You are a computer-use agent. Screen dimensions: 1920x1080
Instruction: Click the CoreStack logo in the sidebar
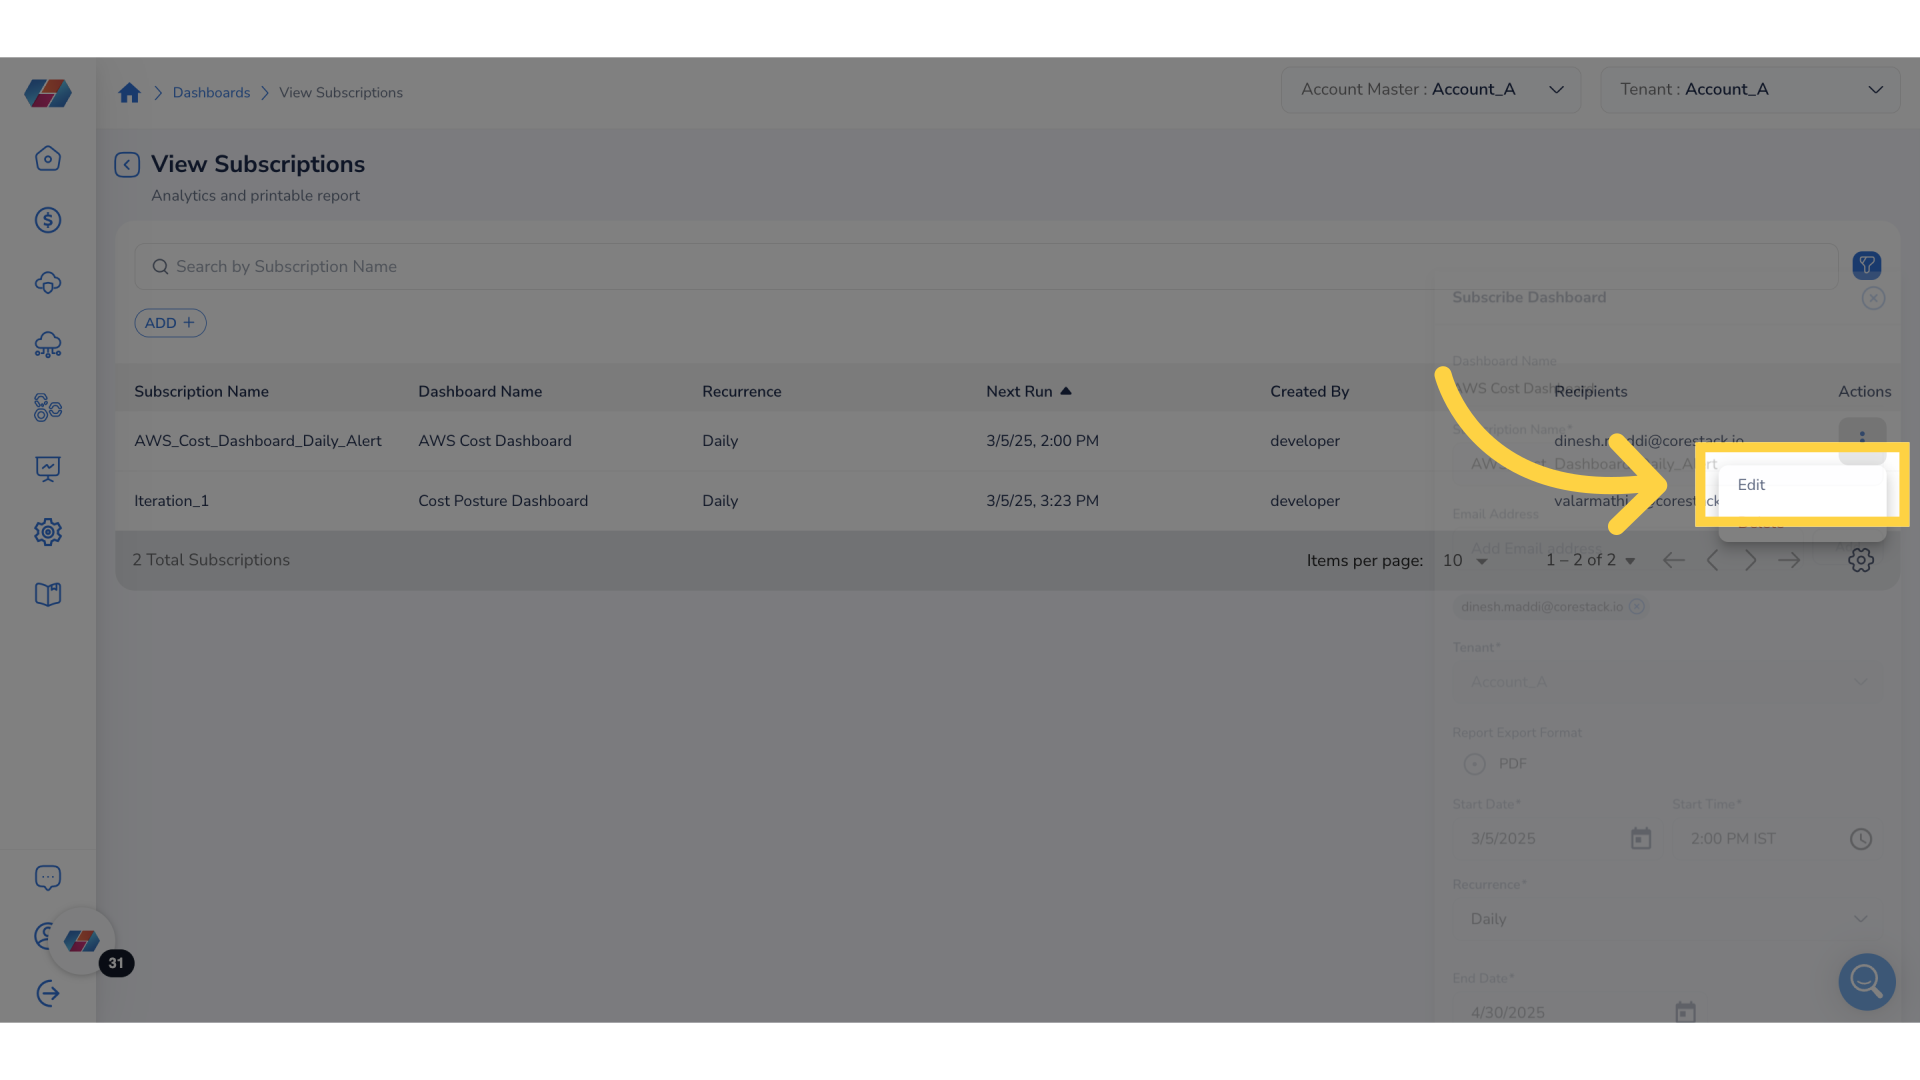click(48, 93)
